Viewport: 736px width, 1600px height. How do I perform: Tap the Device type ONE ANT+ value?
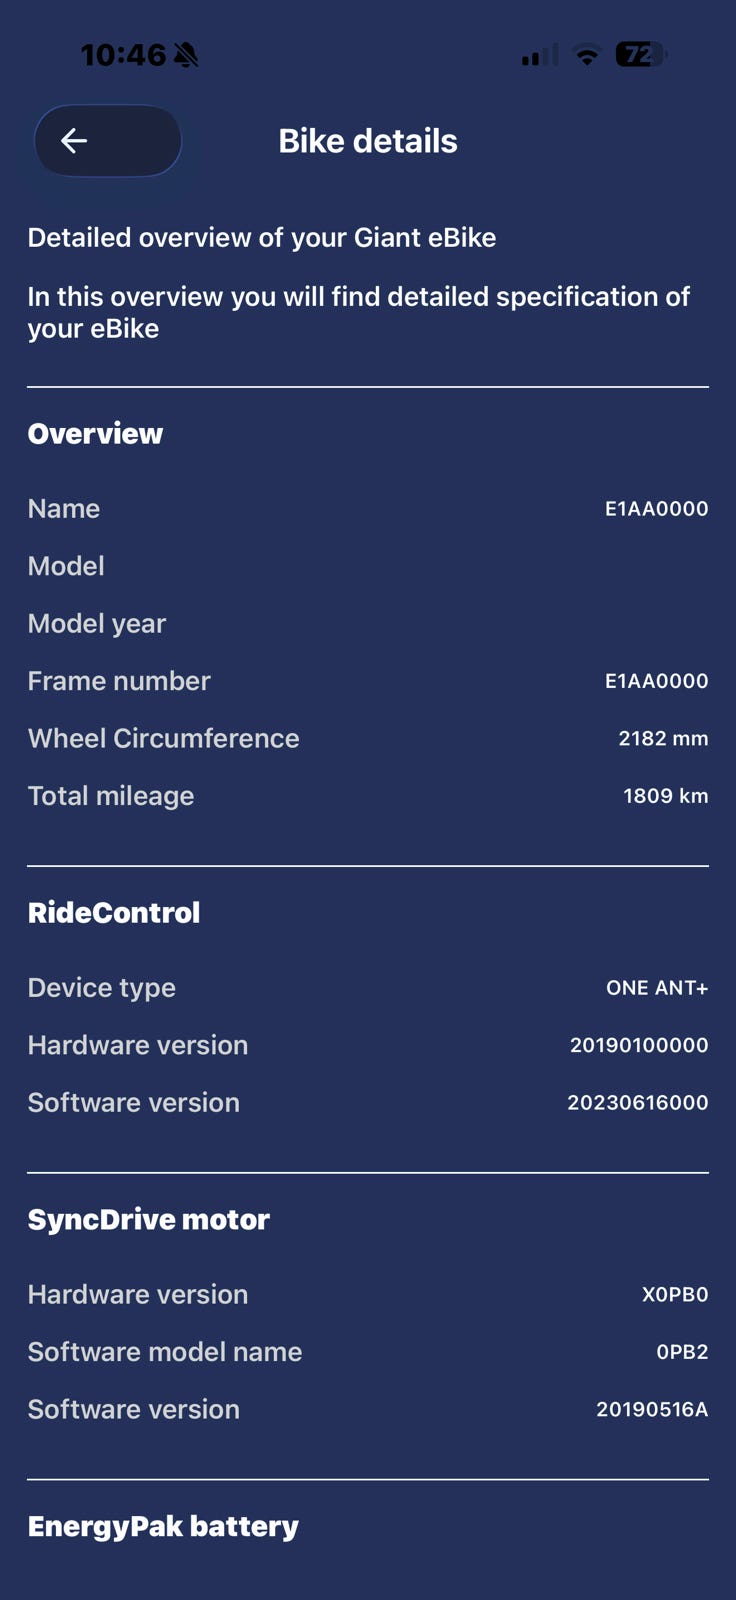click(657, 988)
